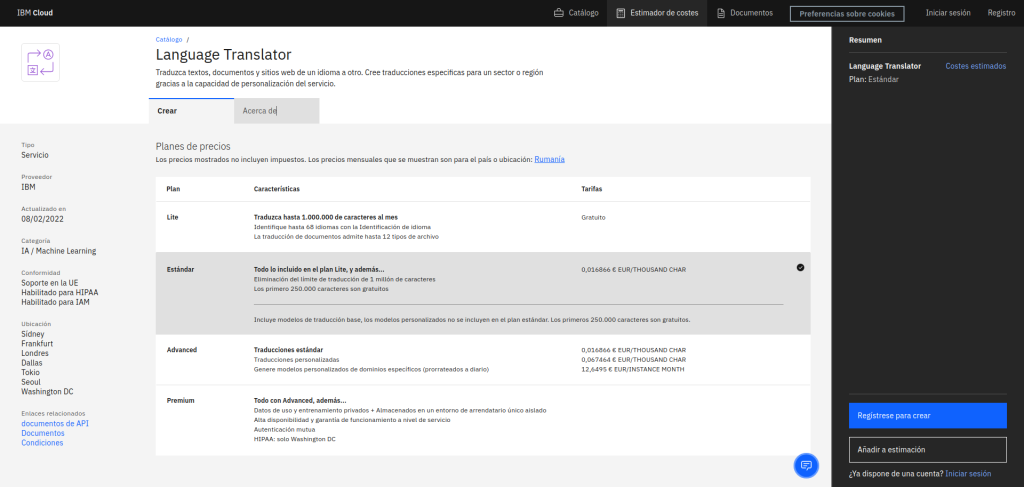This screenshot has height=487, width=1024.
Task: Click the Características column header
Action: click(x=277, y=189)
